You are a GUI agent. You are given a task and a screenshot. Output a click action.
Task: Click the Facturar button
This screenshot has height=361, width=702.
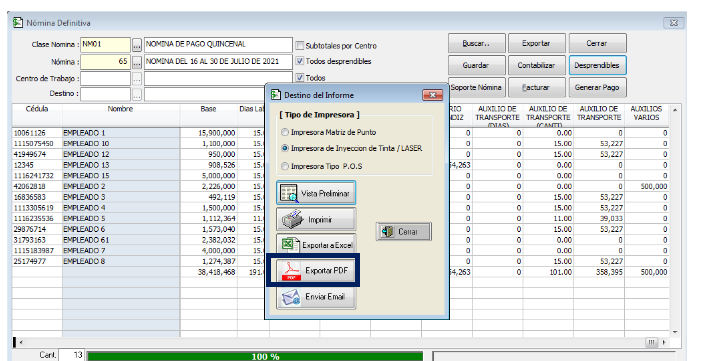click(x=536, y=87)
